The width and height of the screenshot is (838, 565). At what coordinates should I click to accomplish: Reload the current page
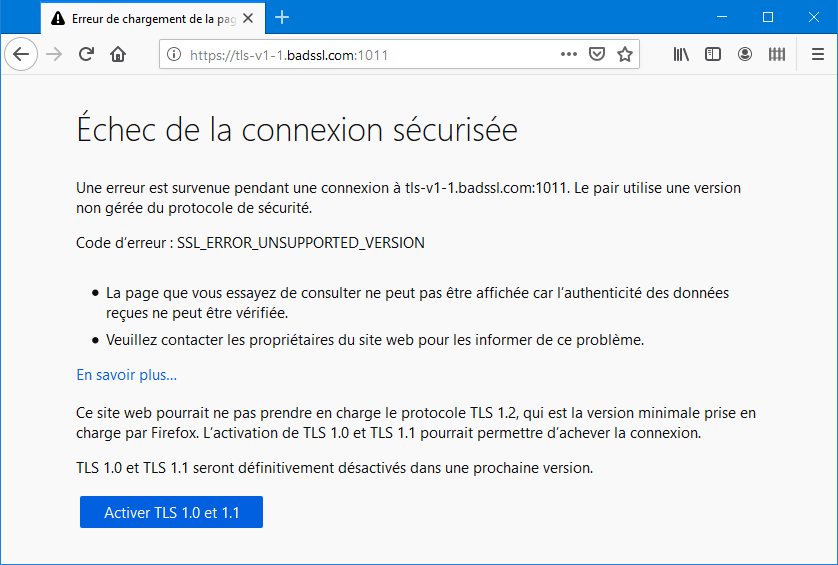click(87, 54)
